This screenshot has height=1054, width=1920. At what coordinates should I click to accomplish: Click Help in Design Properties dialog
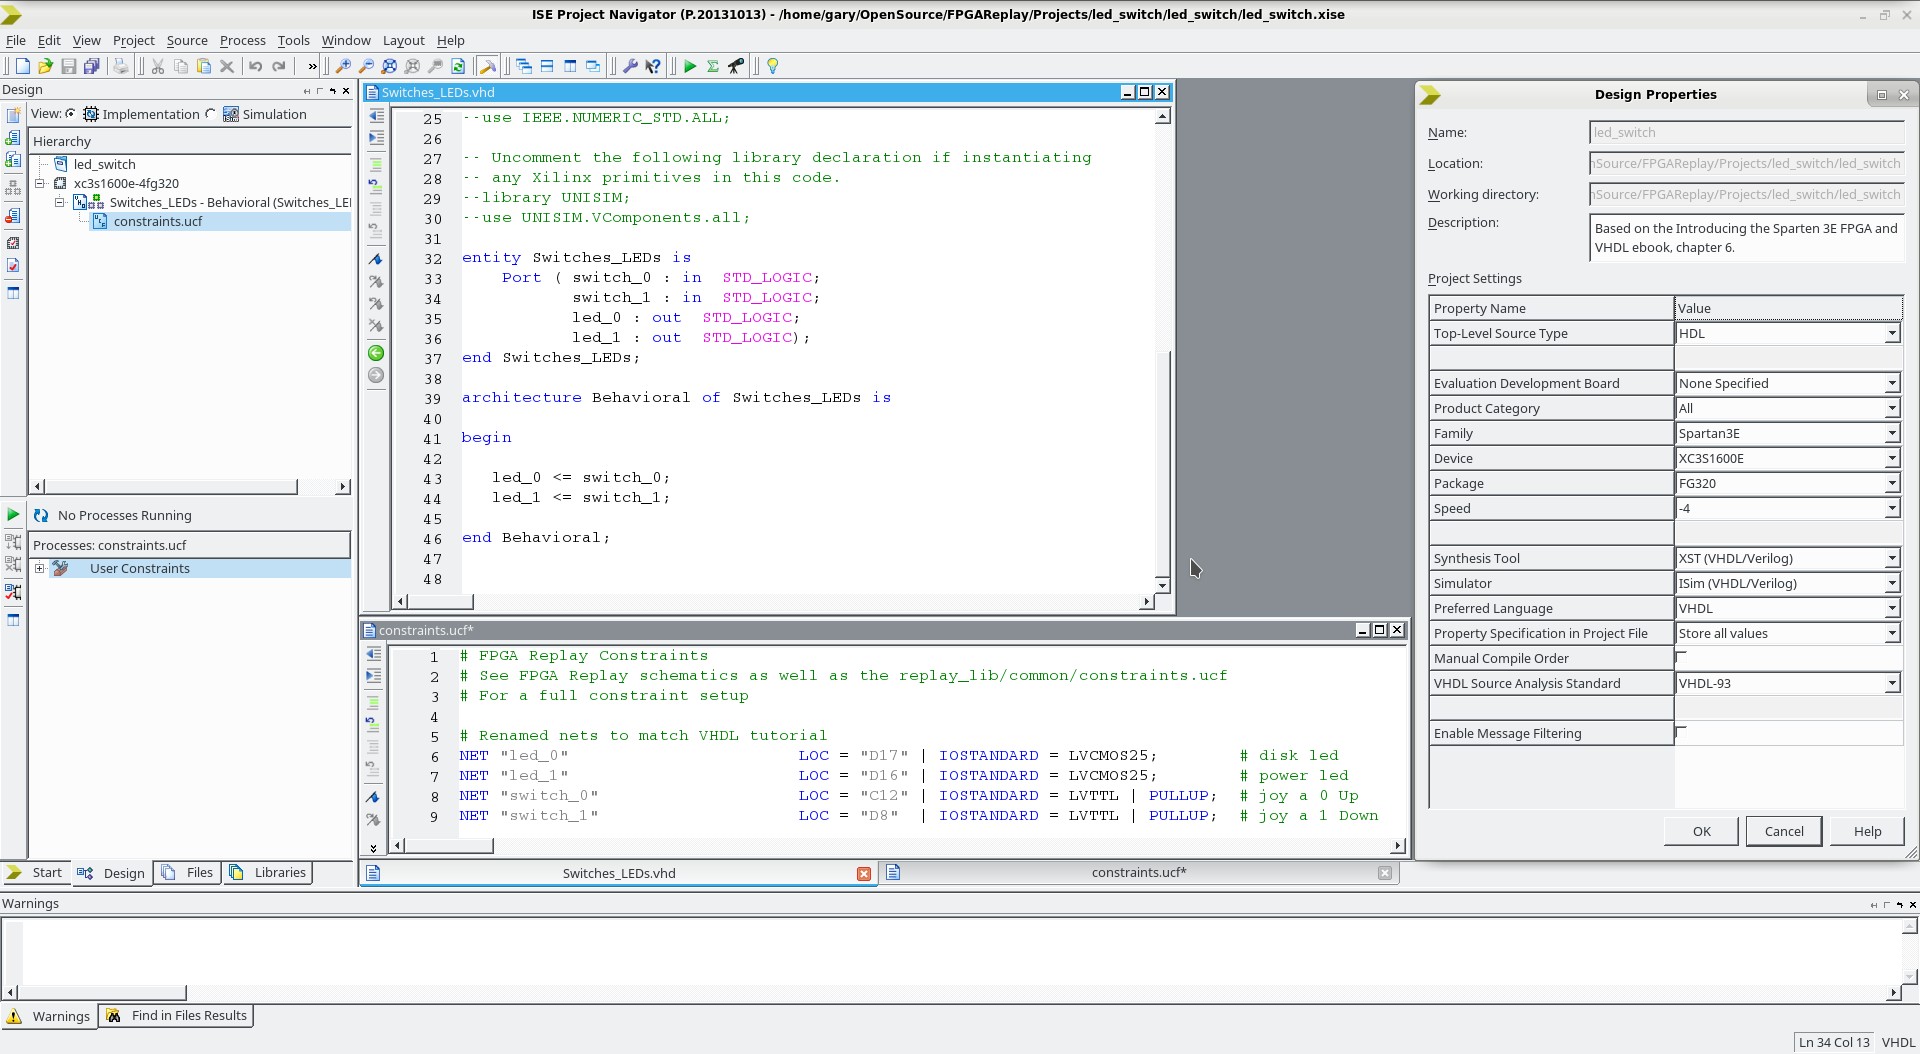point(1866,831)
